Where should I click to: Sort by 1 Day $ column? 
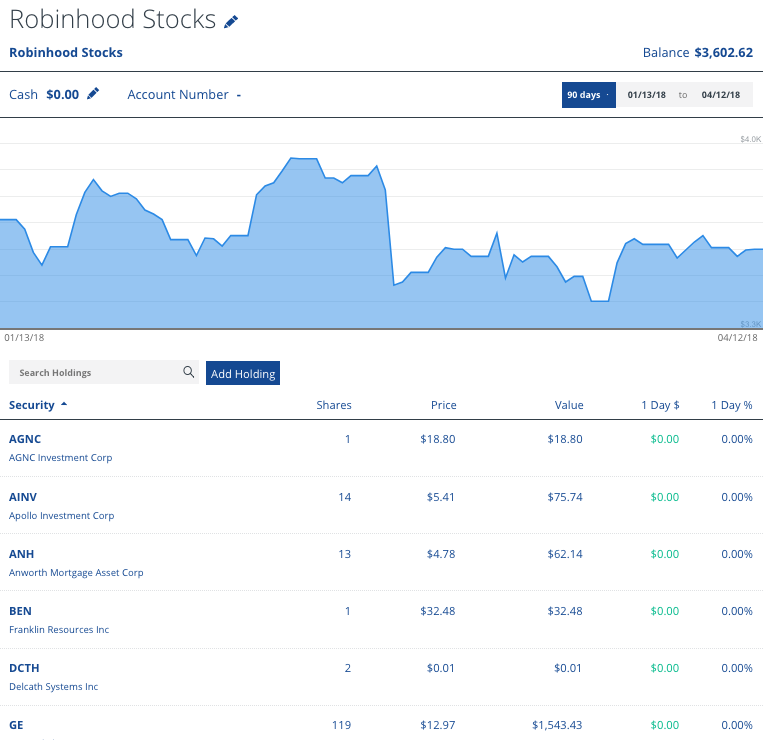(x=660, y=405)
